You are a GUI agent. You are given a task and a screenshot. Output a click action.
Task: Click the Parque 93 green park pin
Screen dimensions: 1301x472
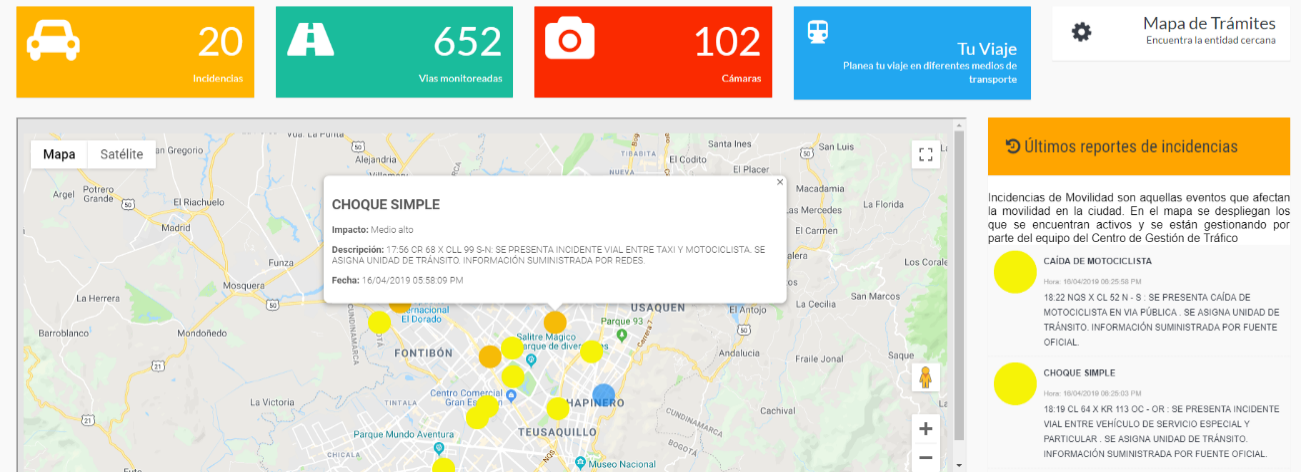point(620,336)
